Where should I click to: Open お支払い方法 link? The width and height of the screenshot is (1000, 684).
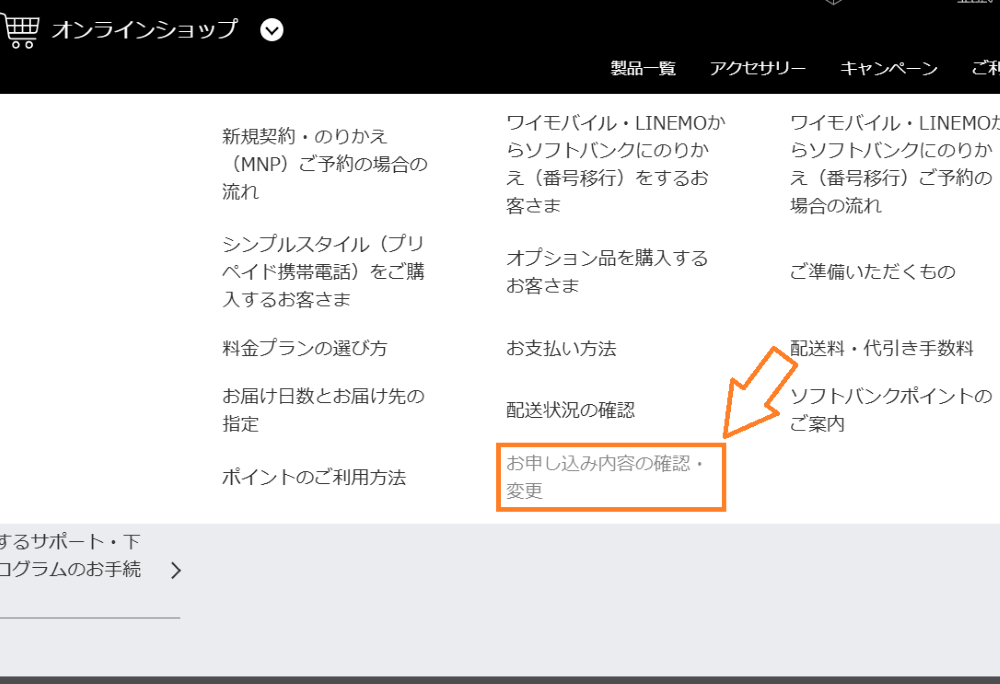point(561,348)
